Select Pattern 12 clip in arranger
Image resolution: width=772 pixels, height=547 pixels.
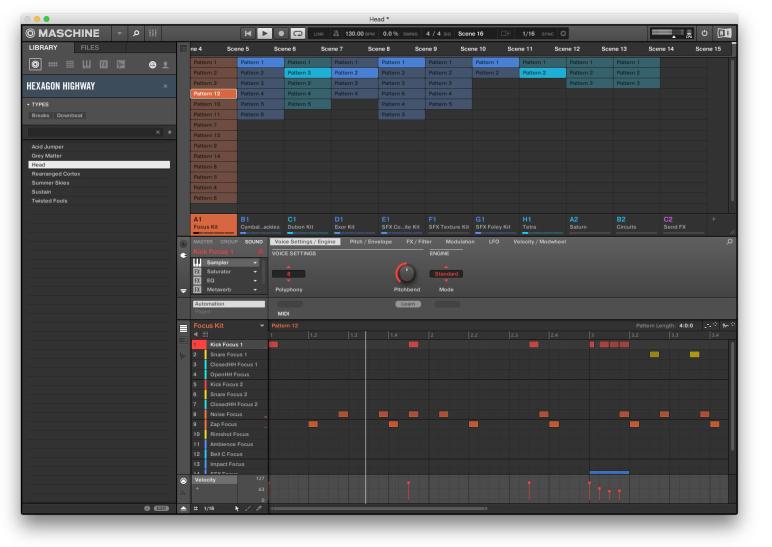point(213,94)
